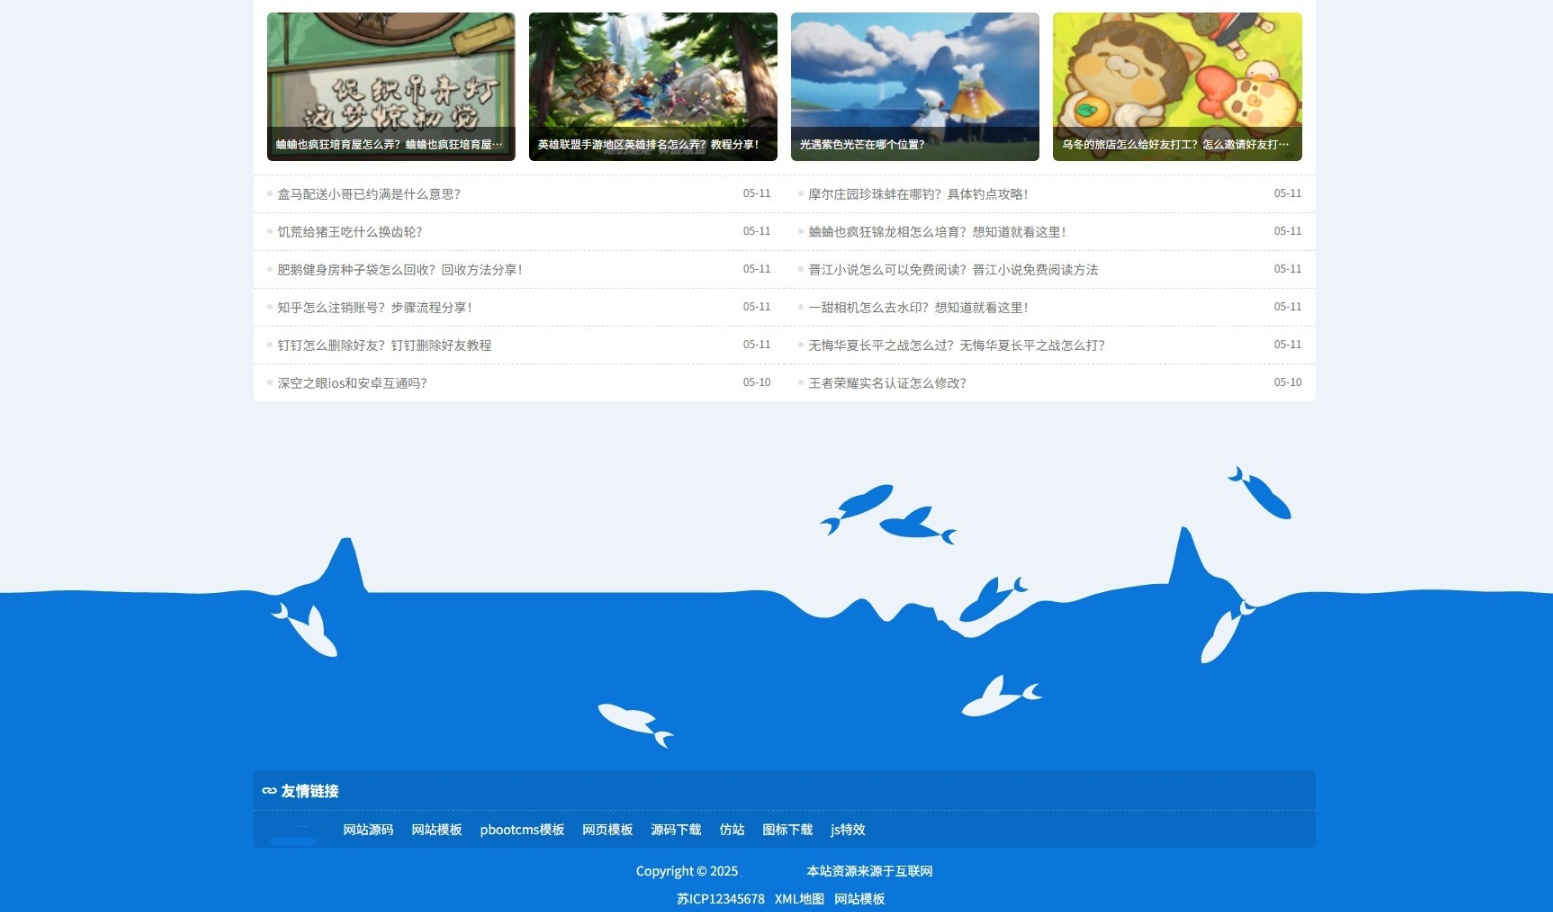
Task: Open article 一甜相机怎么去水印
Action: click(918, 308)
